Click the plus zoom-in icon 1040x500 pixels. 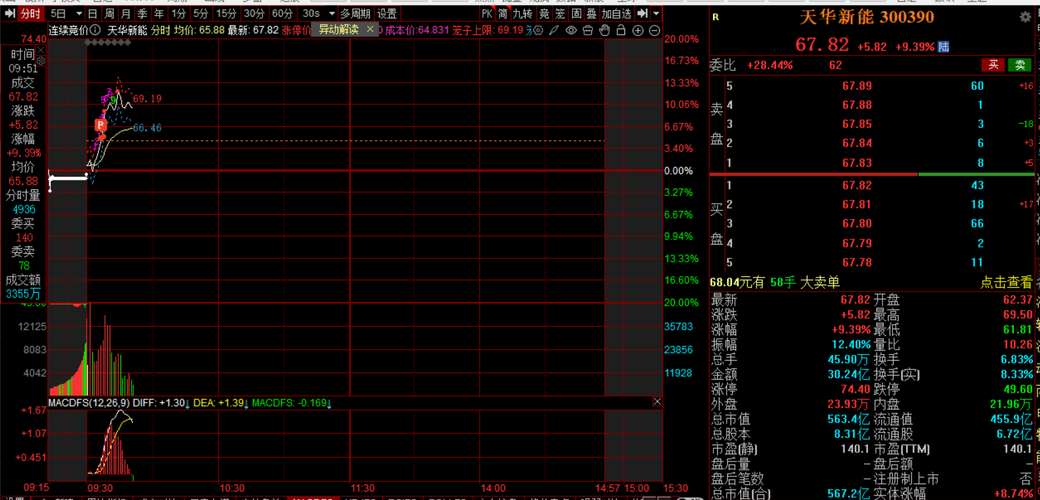[637, 31]
